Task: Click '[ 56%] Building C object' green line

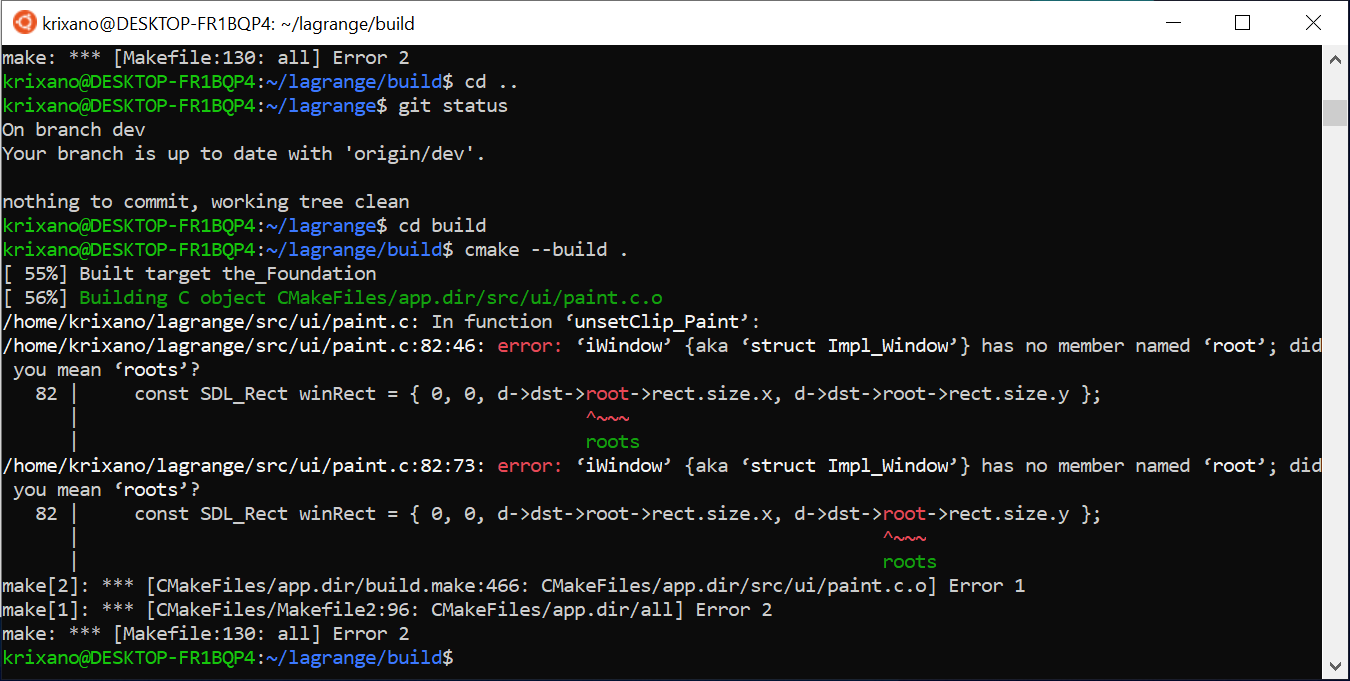Action: [x=332, y=298]
